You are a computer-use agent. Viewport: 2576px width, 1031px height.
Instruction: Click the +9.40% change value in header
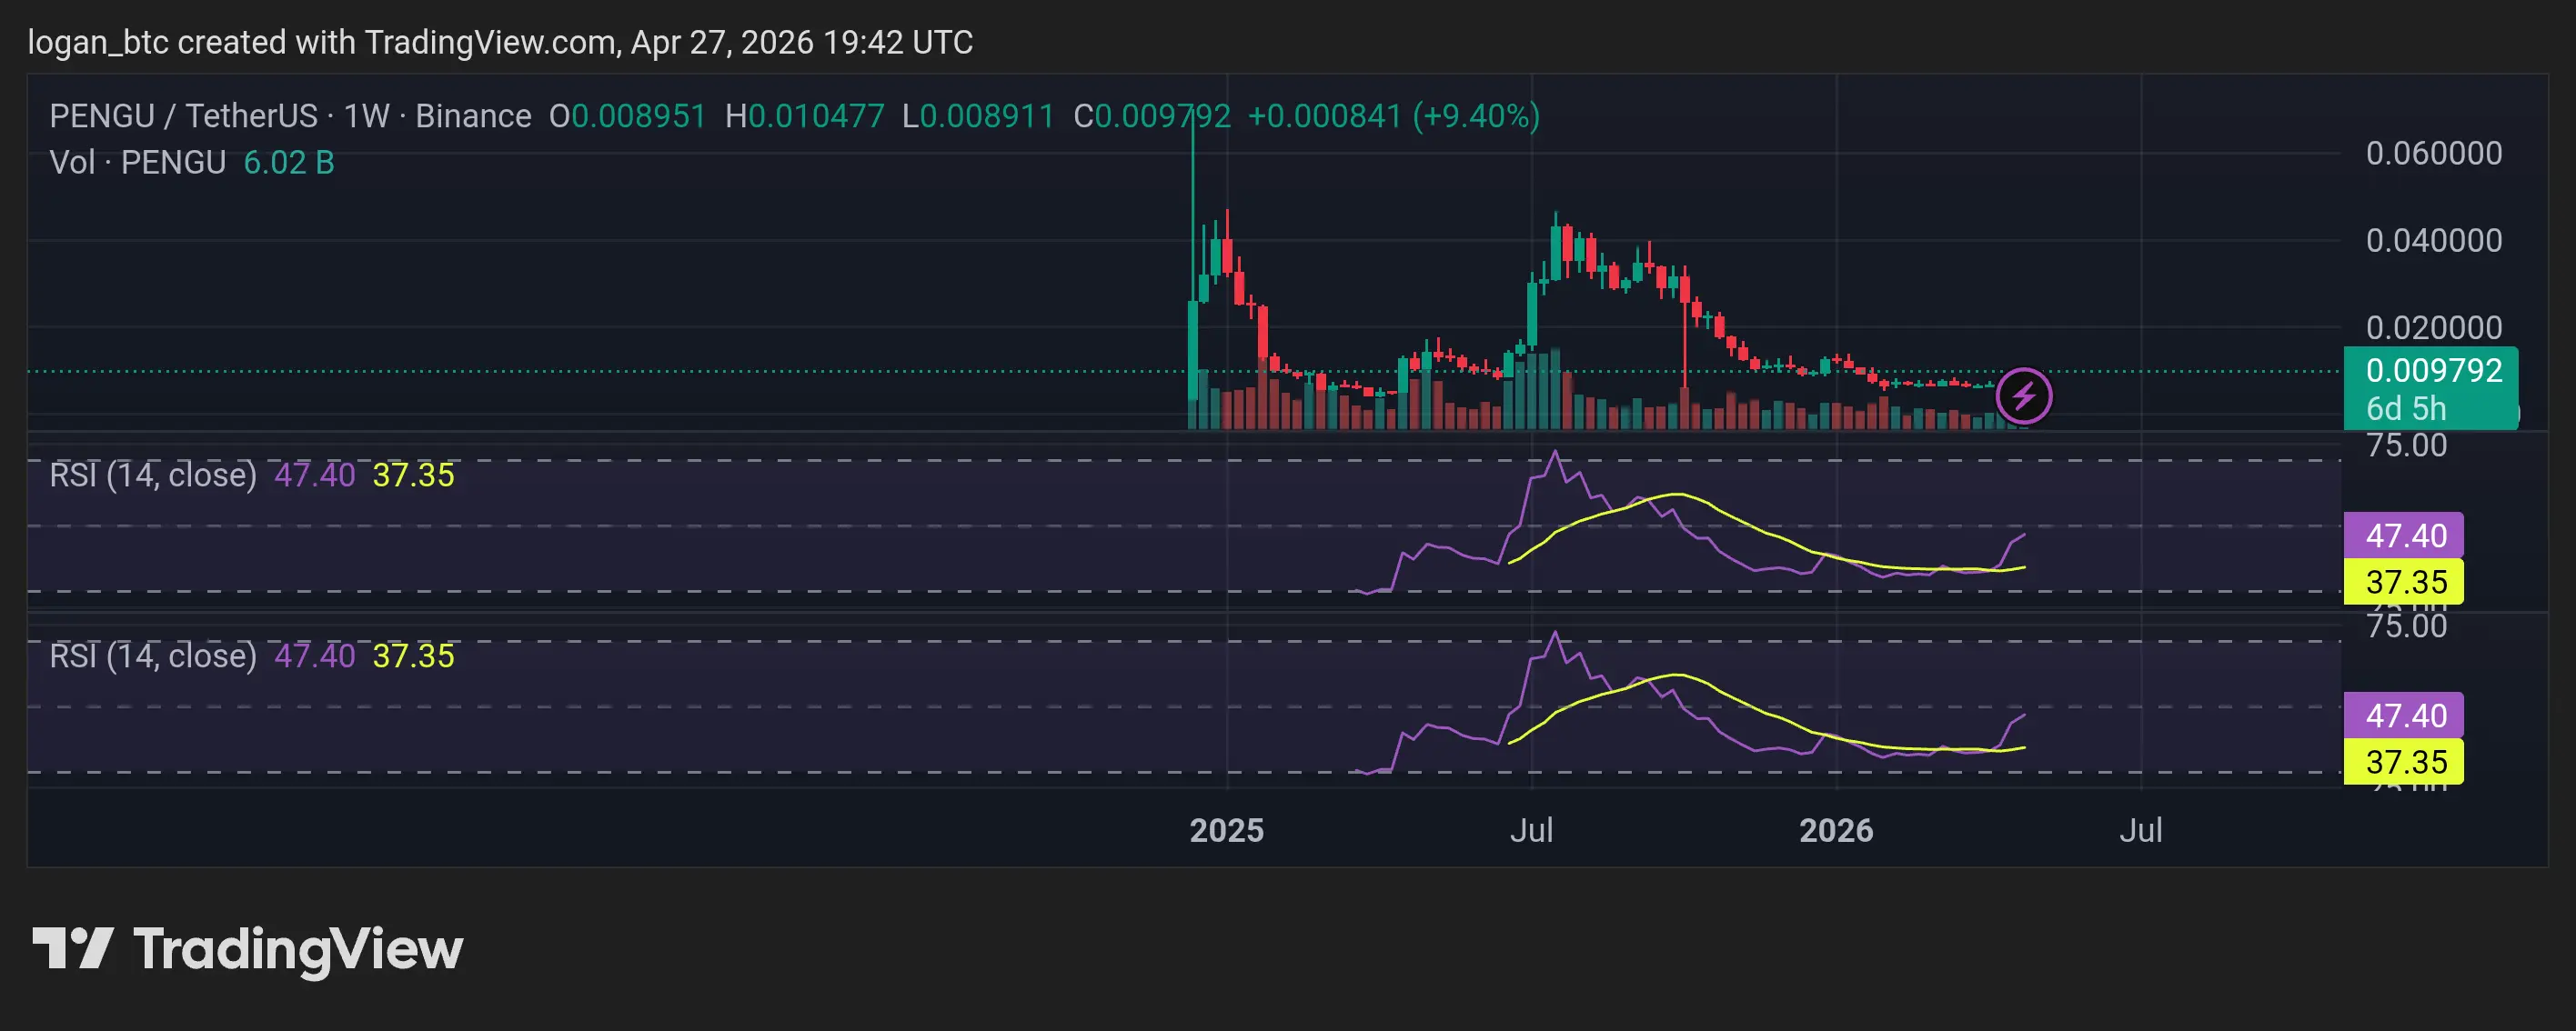tap(1476, 116)
